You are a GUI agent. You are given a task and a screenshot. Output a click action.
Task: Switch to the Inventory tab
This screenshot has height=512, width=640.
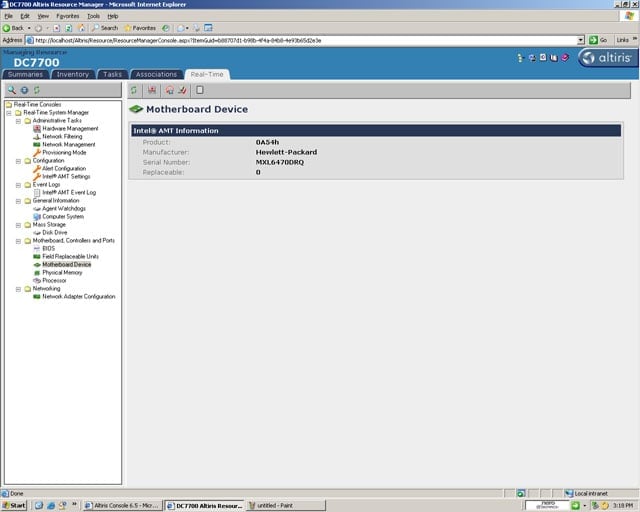point(73,74)
